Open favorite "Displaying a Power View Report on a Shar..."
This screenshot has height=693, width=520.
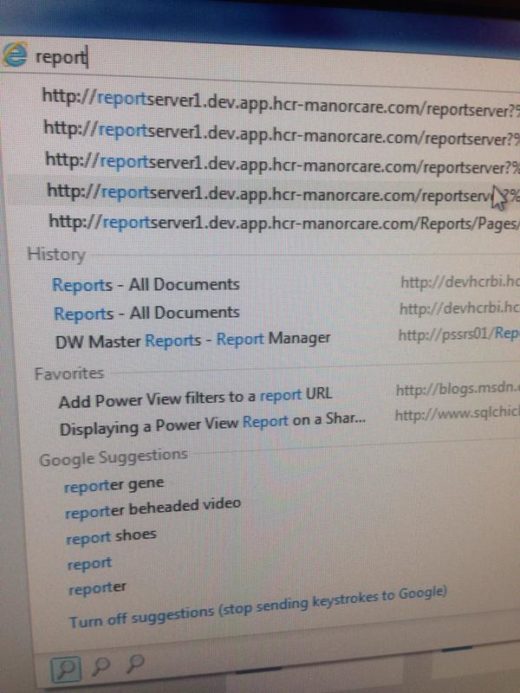[213, 425]
